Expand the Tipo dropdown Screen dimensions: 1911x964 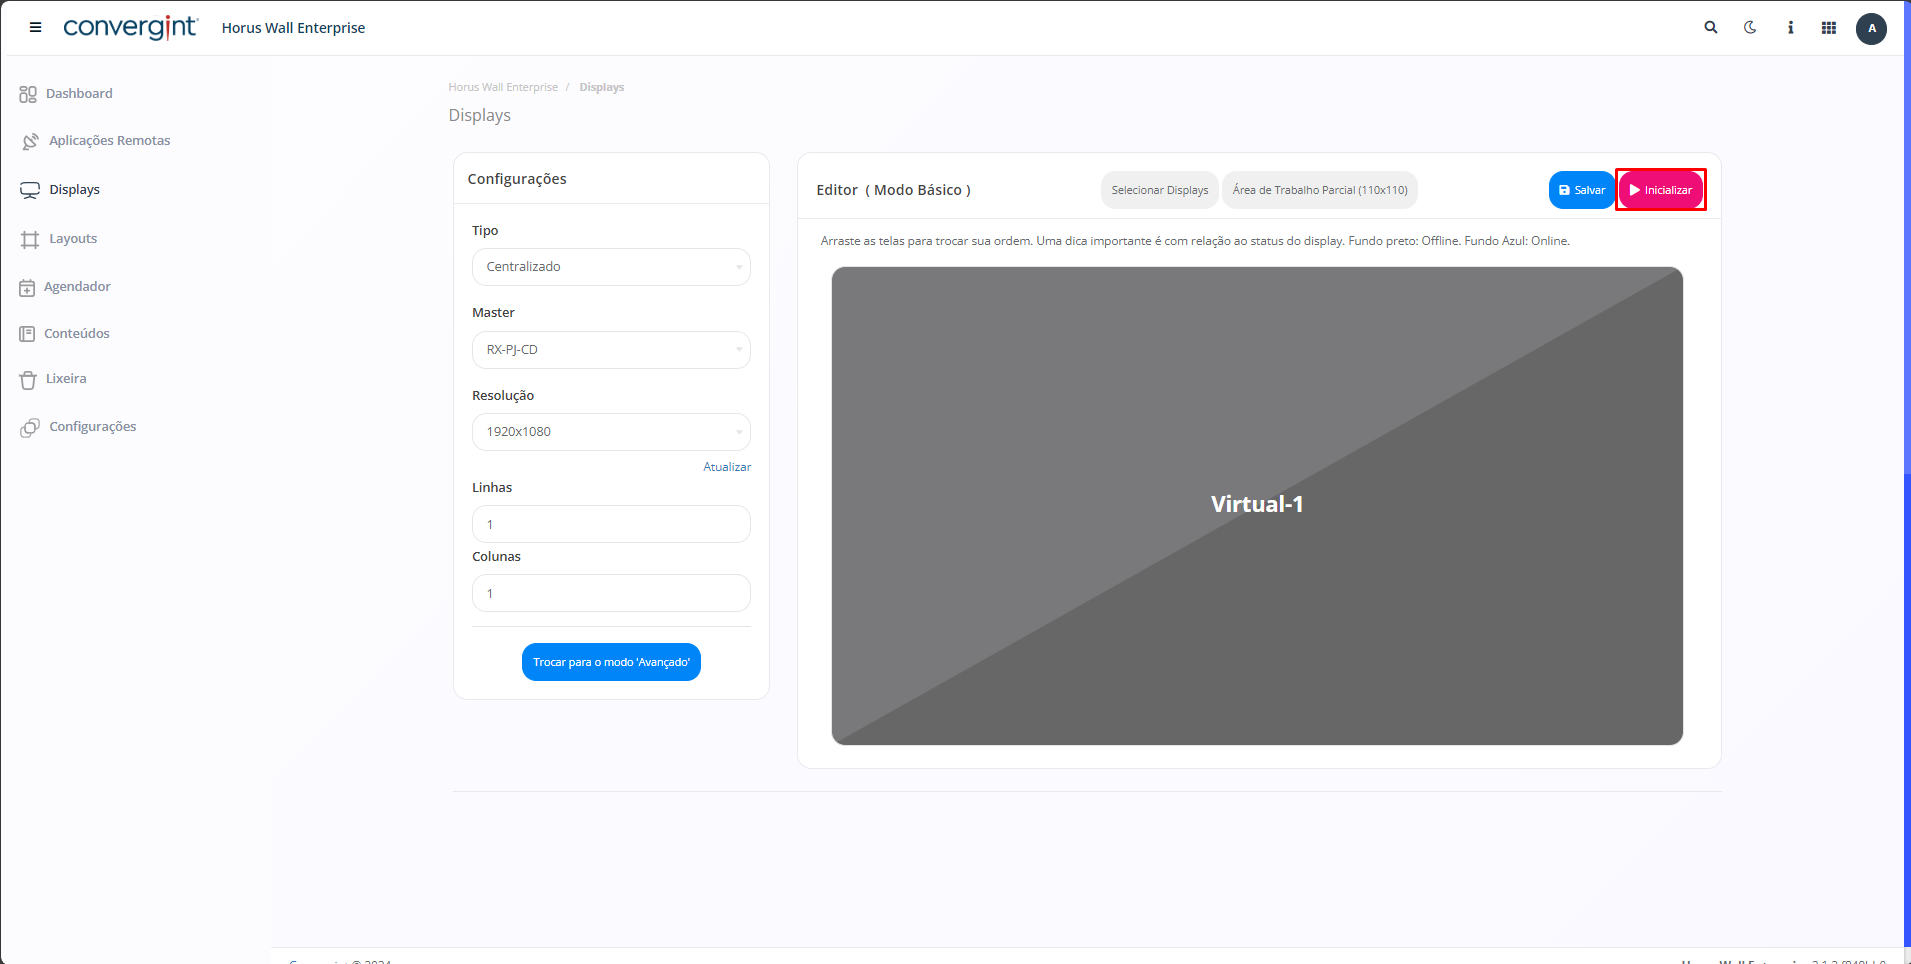[611, 267]
